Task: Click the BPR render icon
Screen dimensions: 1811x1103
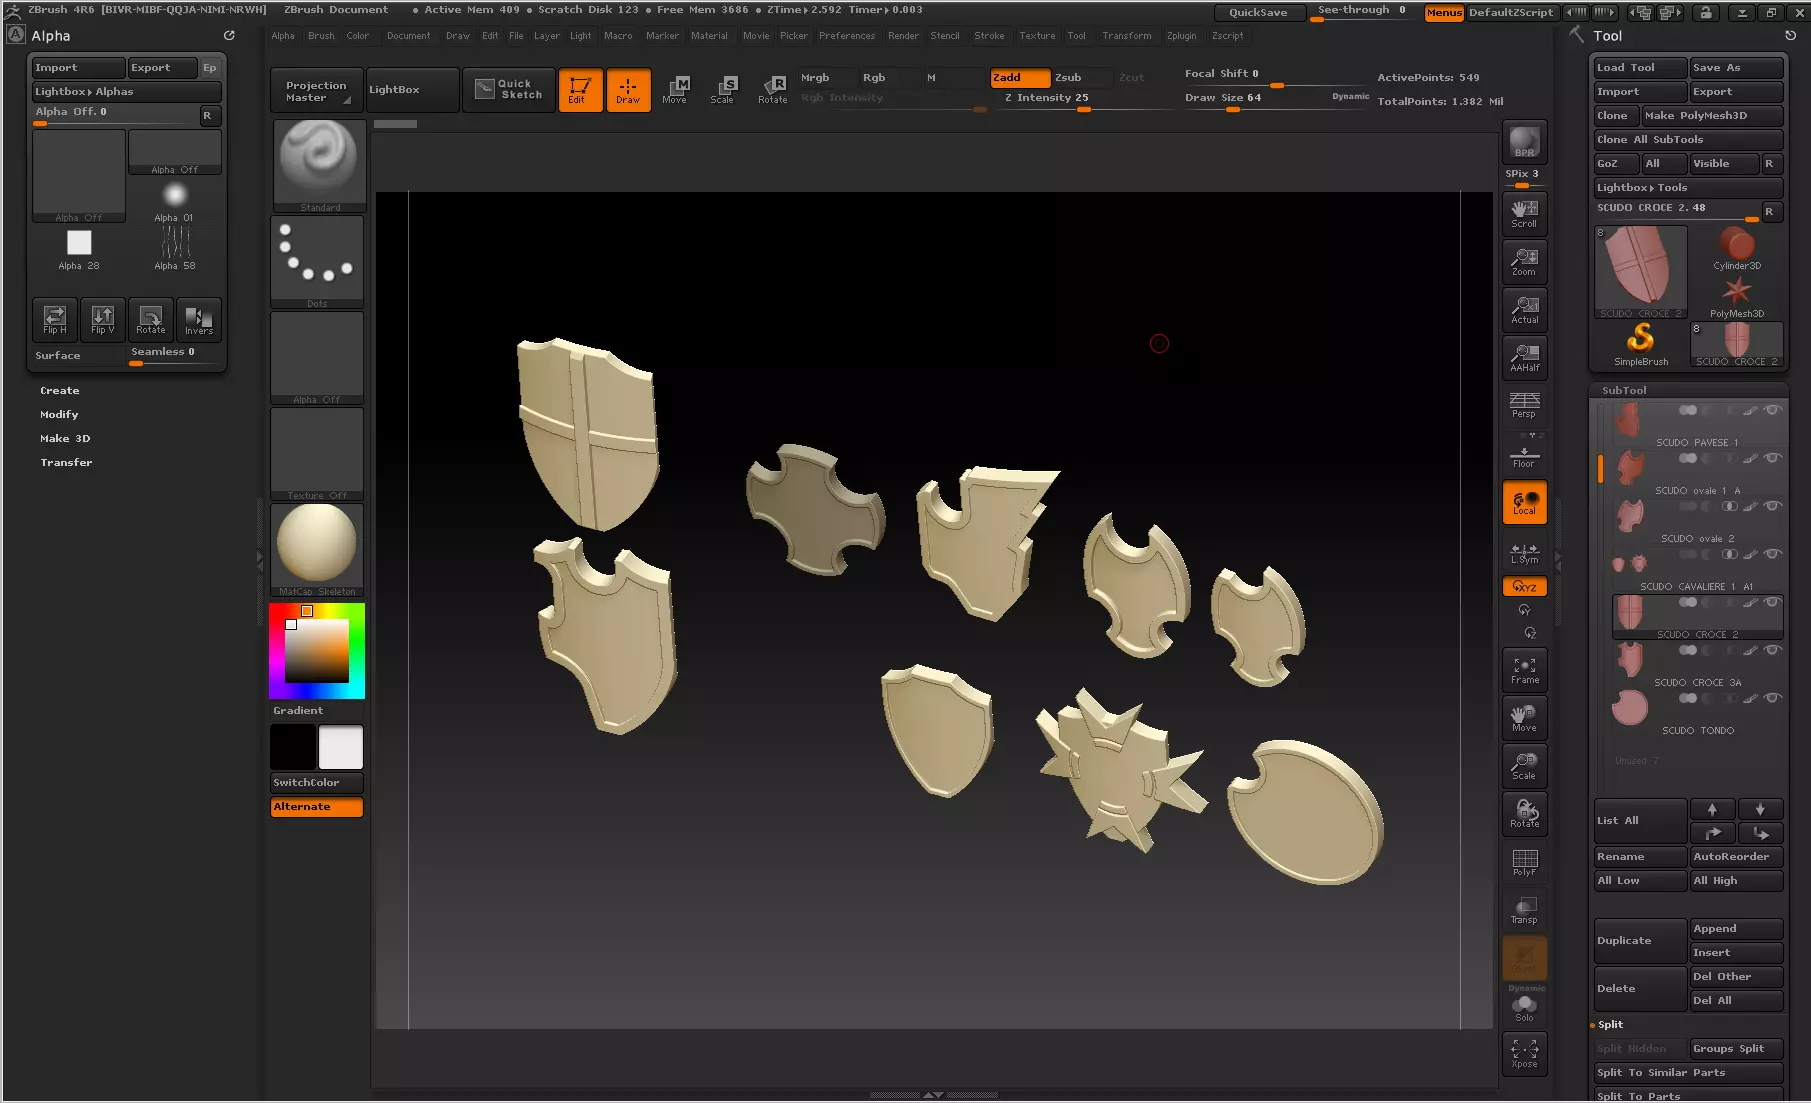Action: (1524, 142)
